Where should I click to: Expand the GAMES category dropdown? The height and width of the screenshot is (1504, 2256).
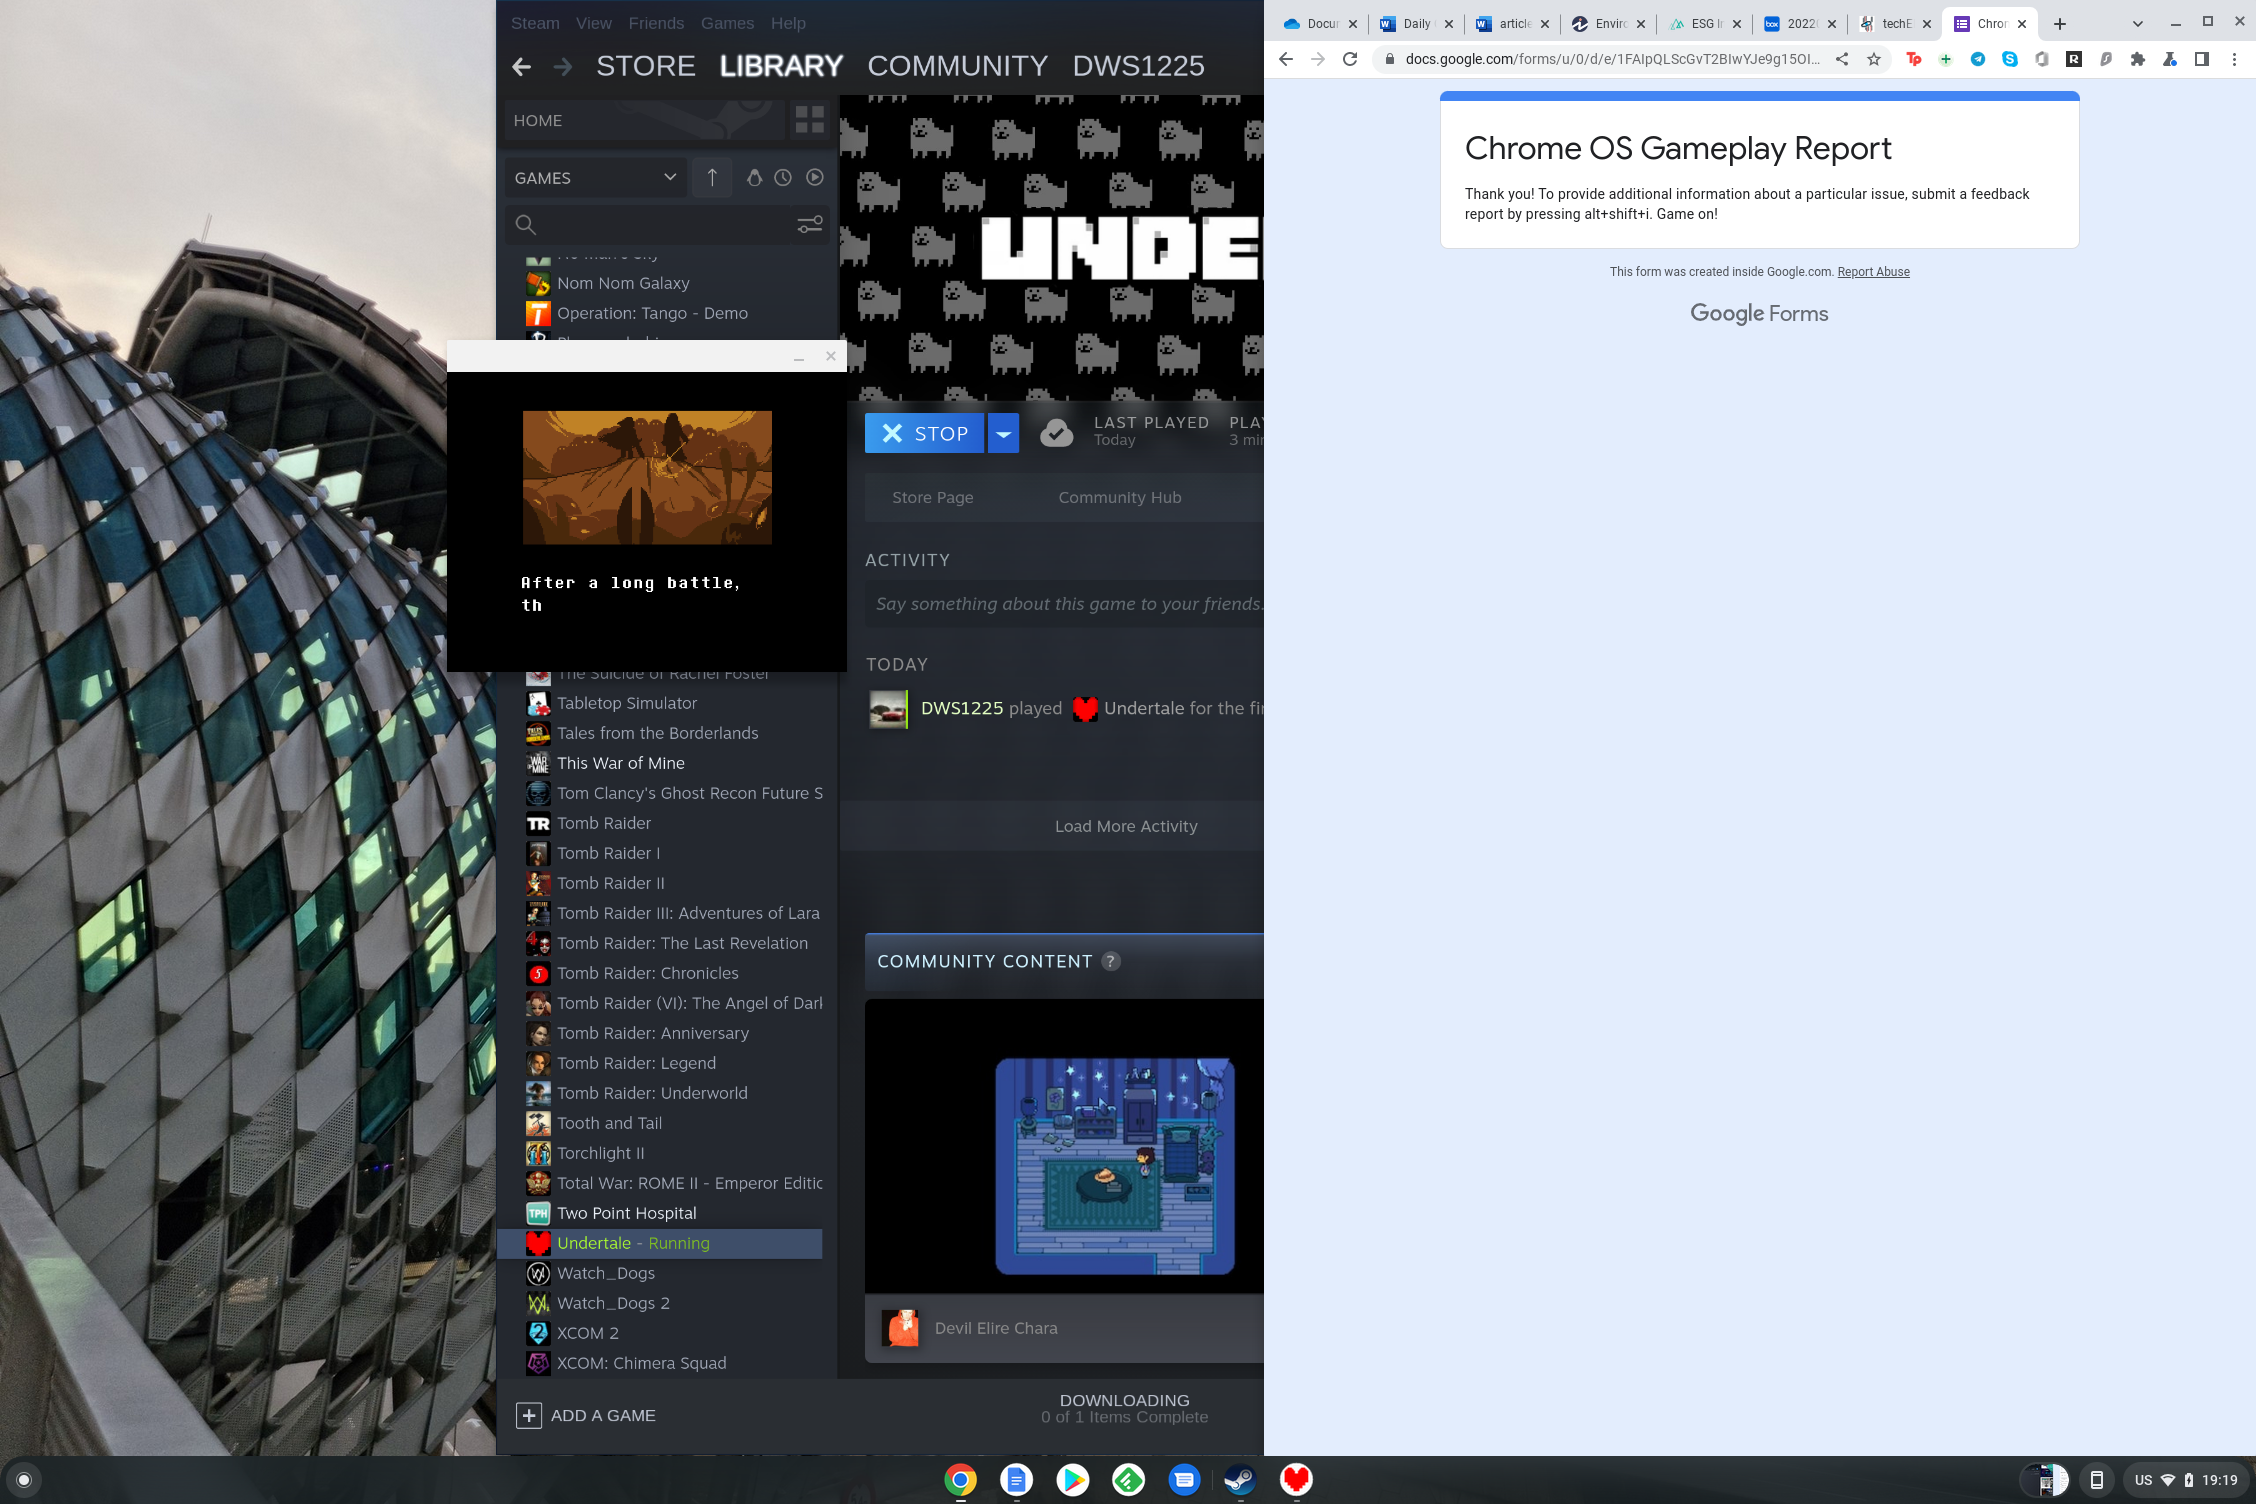(669, 177)
